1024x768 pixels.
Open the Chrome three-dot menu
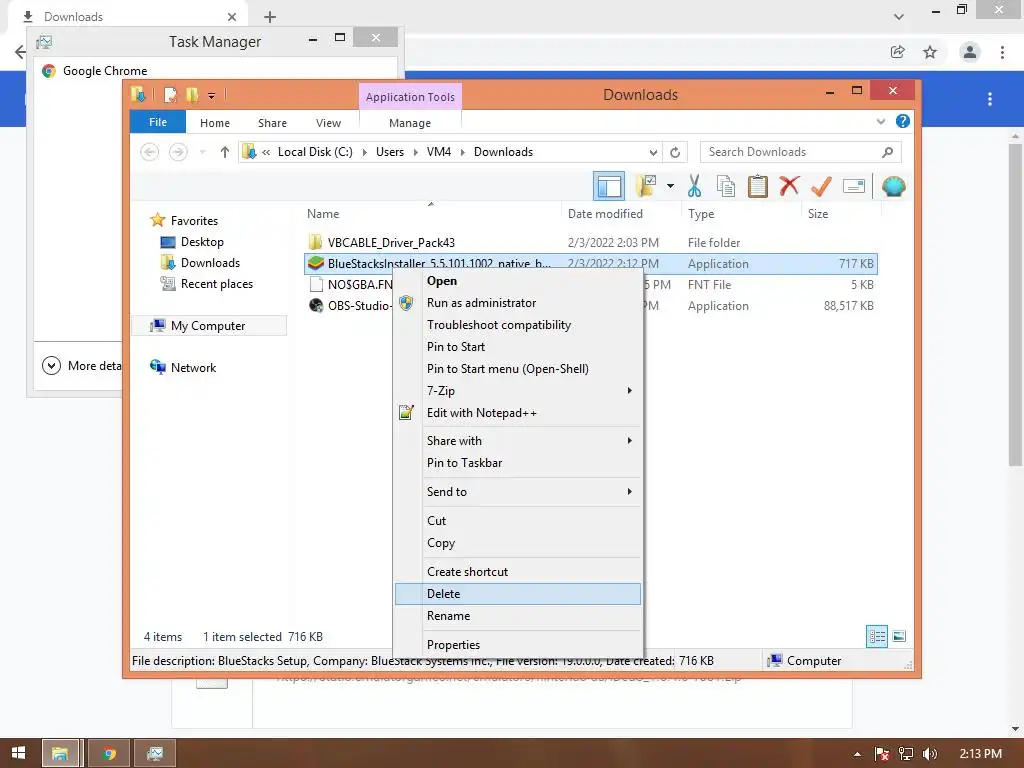(1002, 52)
